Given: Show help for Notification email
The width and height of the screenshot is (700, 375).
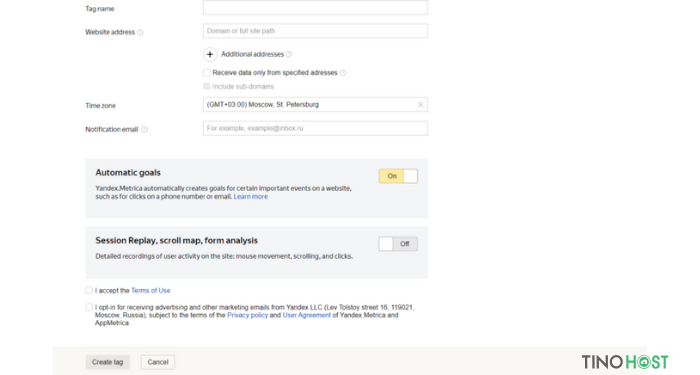Looking at the screenshot, I should click(x=144, y=129).
